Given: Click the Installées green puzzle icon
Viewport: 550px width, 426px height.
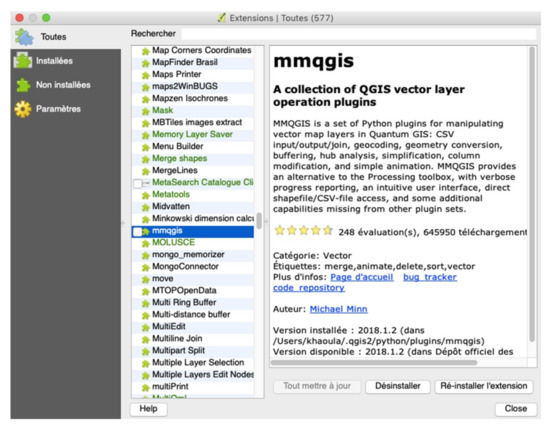Looking at the screenshot, I should tap(23, 61).
